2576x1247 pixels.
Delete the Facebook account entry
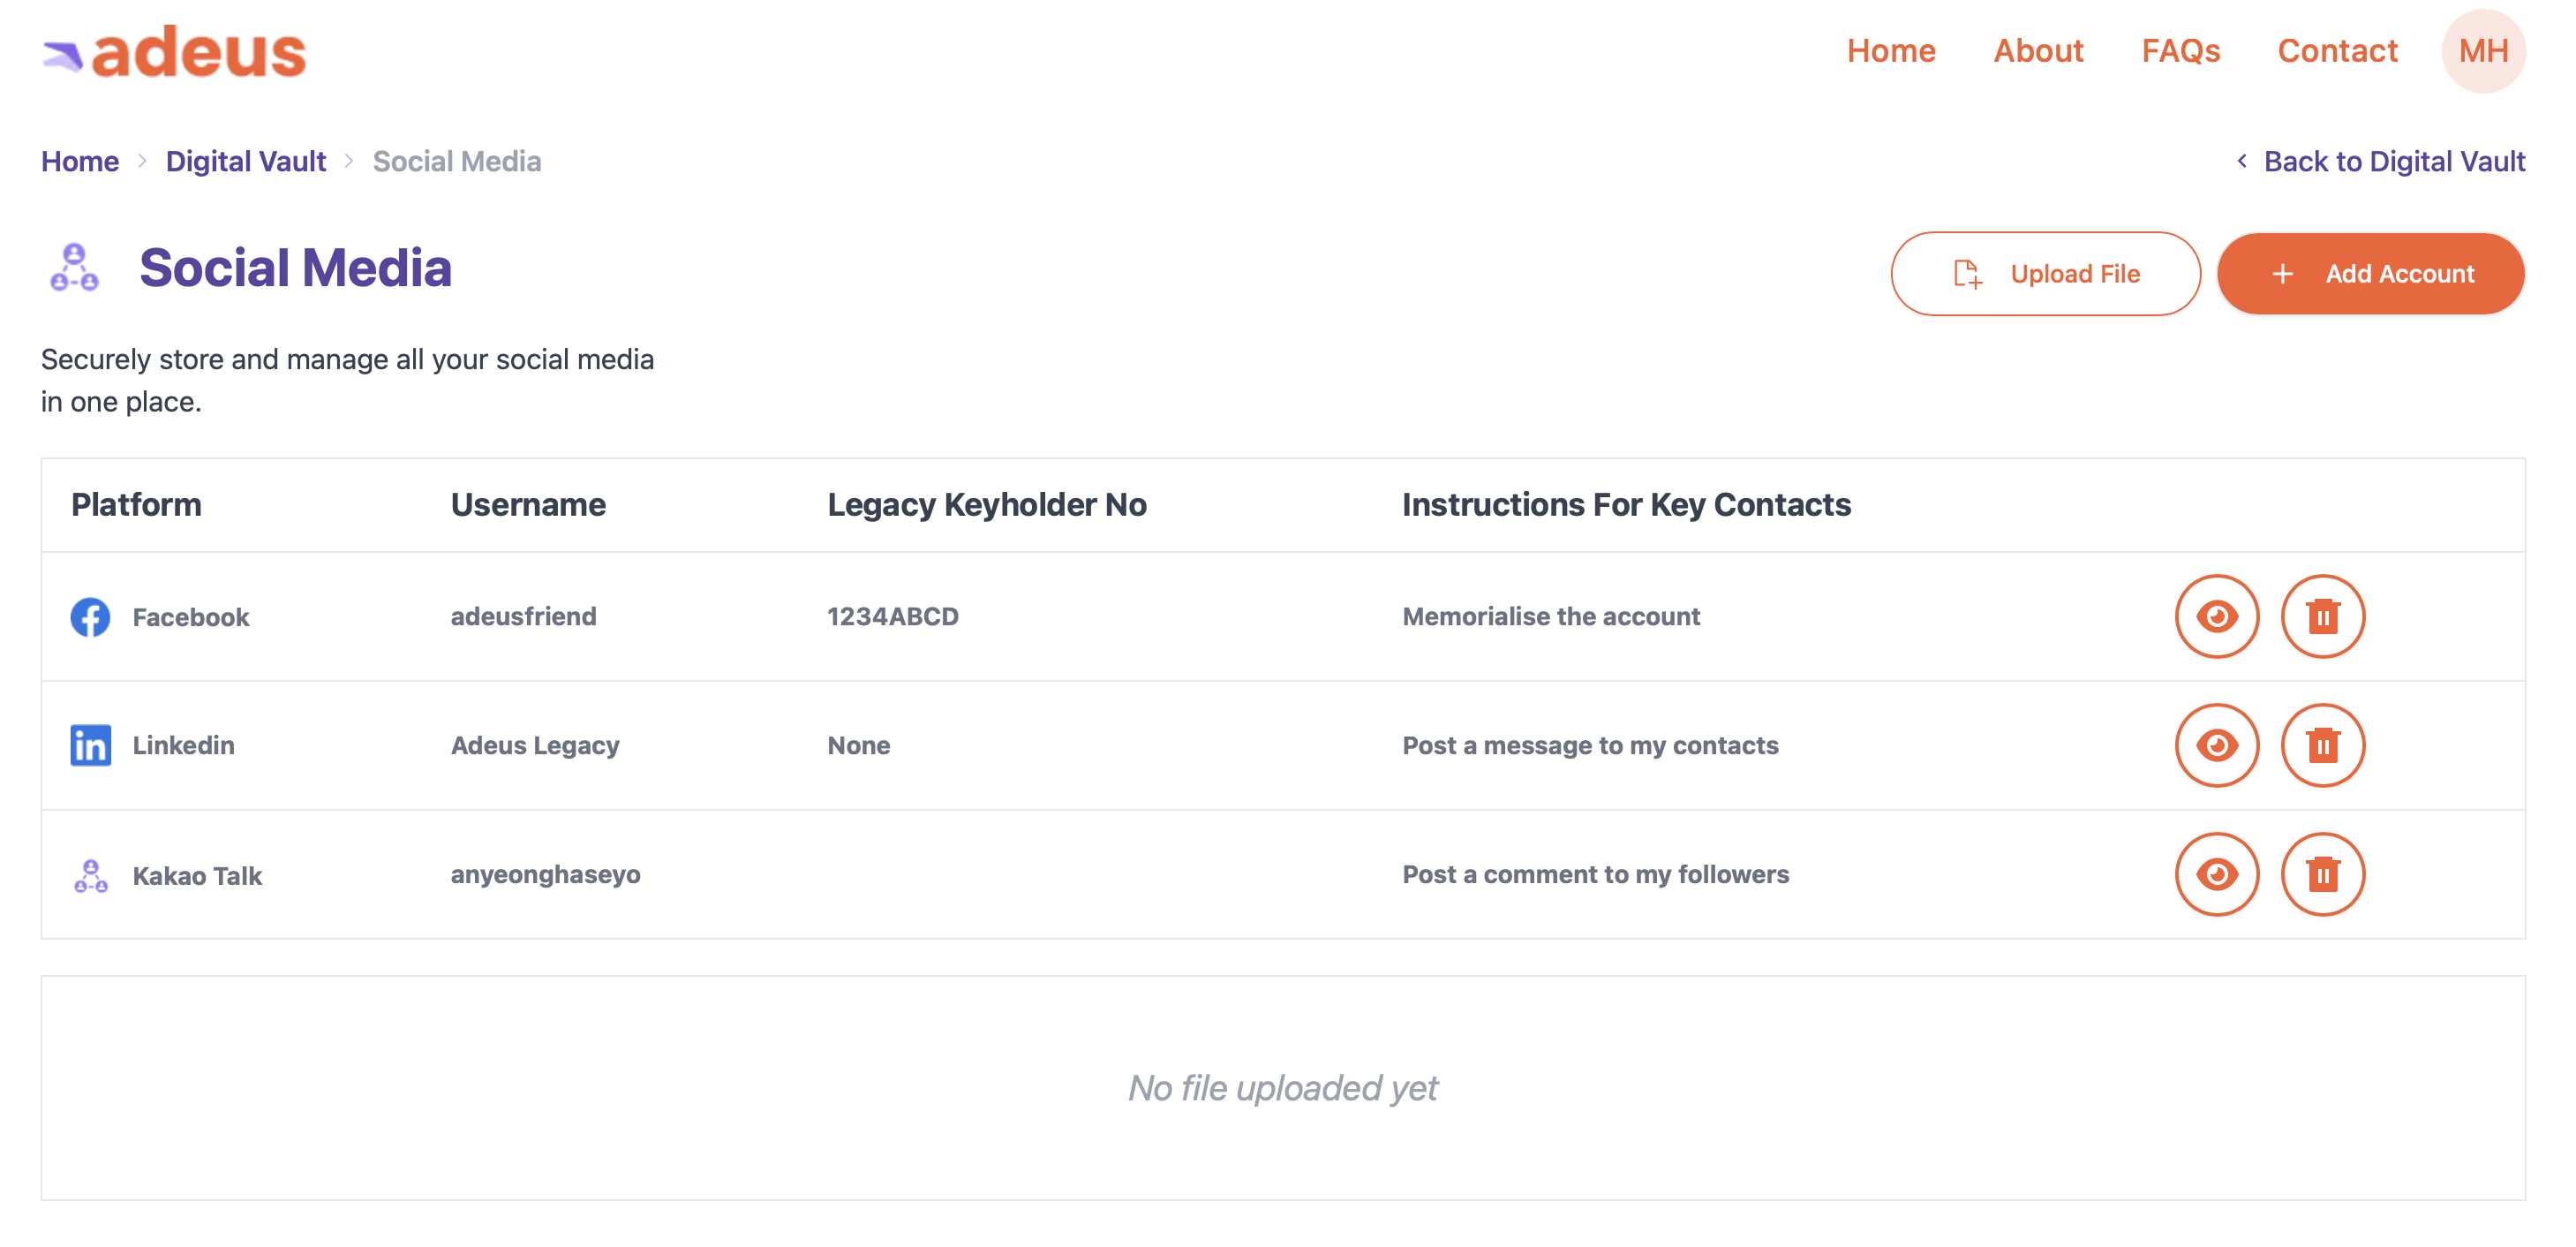pyautogui.click(x=2322, y=616)
